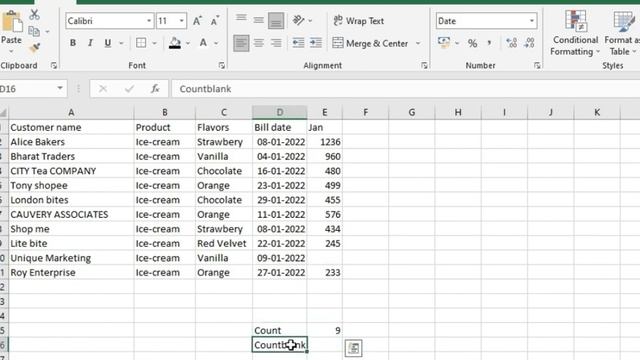
Task: Open Format as Table gallery
Action: pos(621,33)
